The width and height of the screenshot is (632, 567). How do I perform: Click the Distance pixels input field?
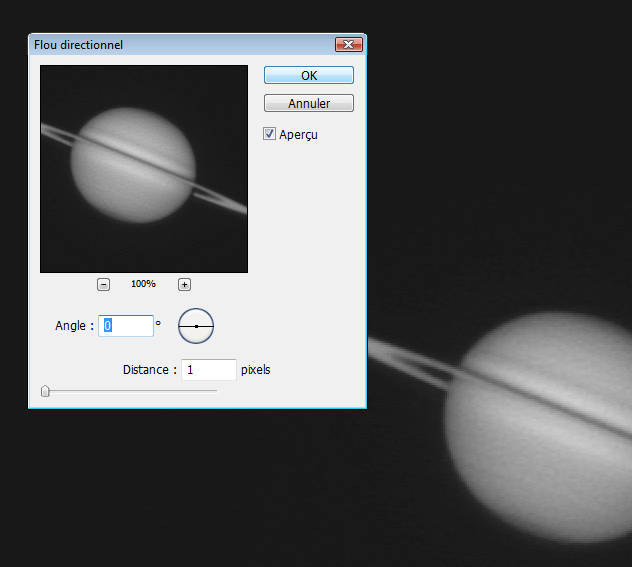click(x=209, y=370)
